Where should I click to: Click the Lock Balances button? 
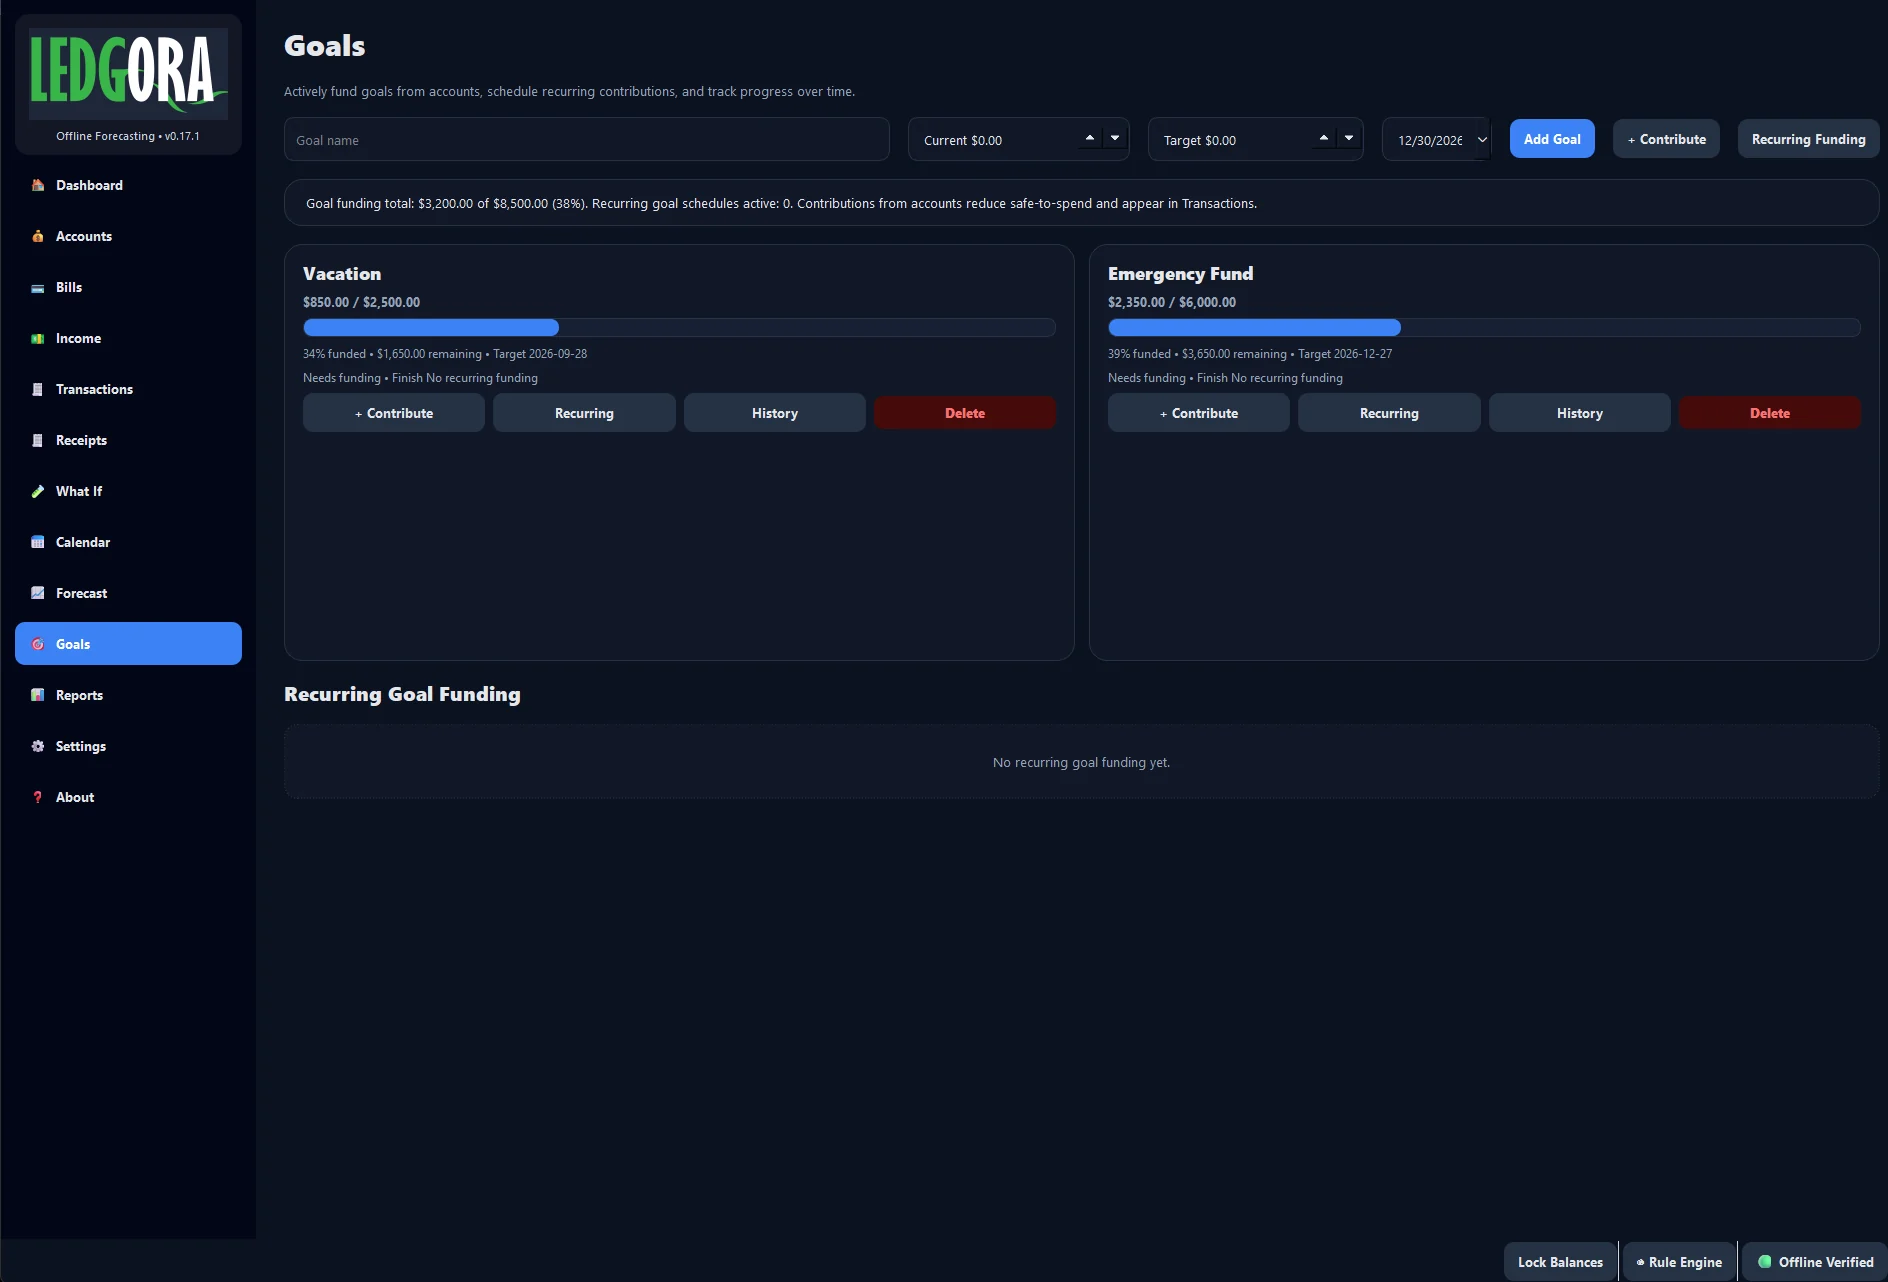tap(1560, 1262)
